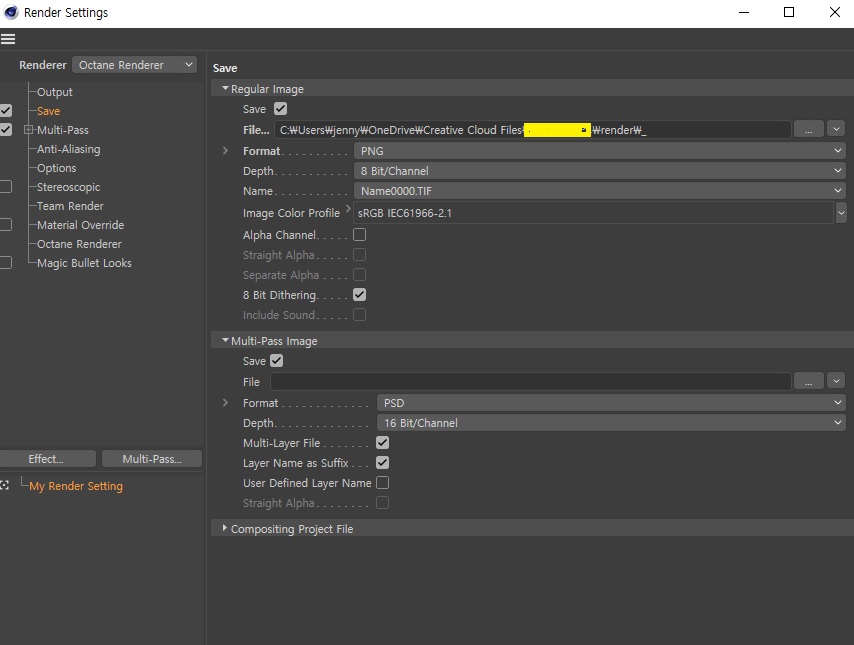Enable the Alpha Channel checkbox
Image resolution: width=854 pixels, height=645 pixels.
(x=359, y=235)
